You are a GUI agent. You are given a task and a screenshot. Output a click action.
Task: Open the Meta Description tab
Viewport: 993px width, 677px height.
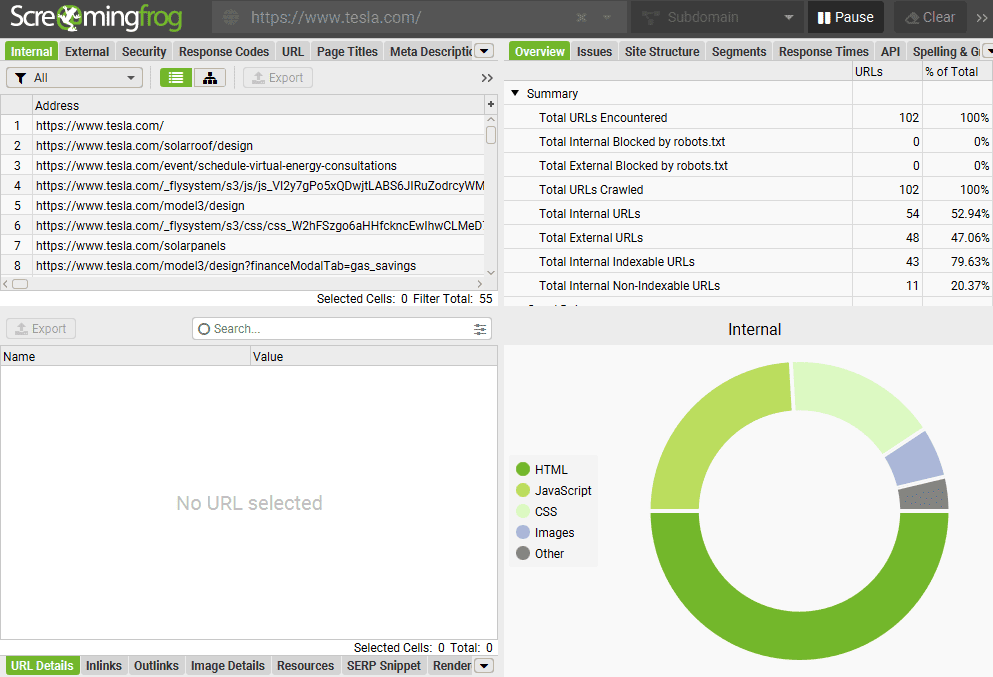431,51
